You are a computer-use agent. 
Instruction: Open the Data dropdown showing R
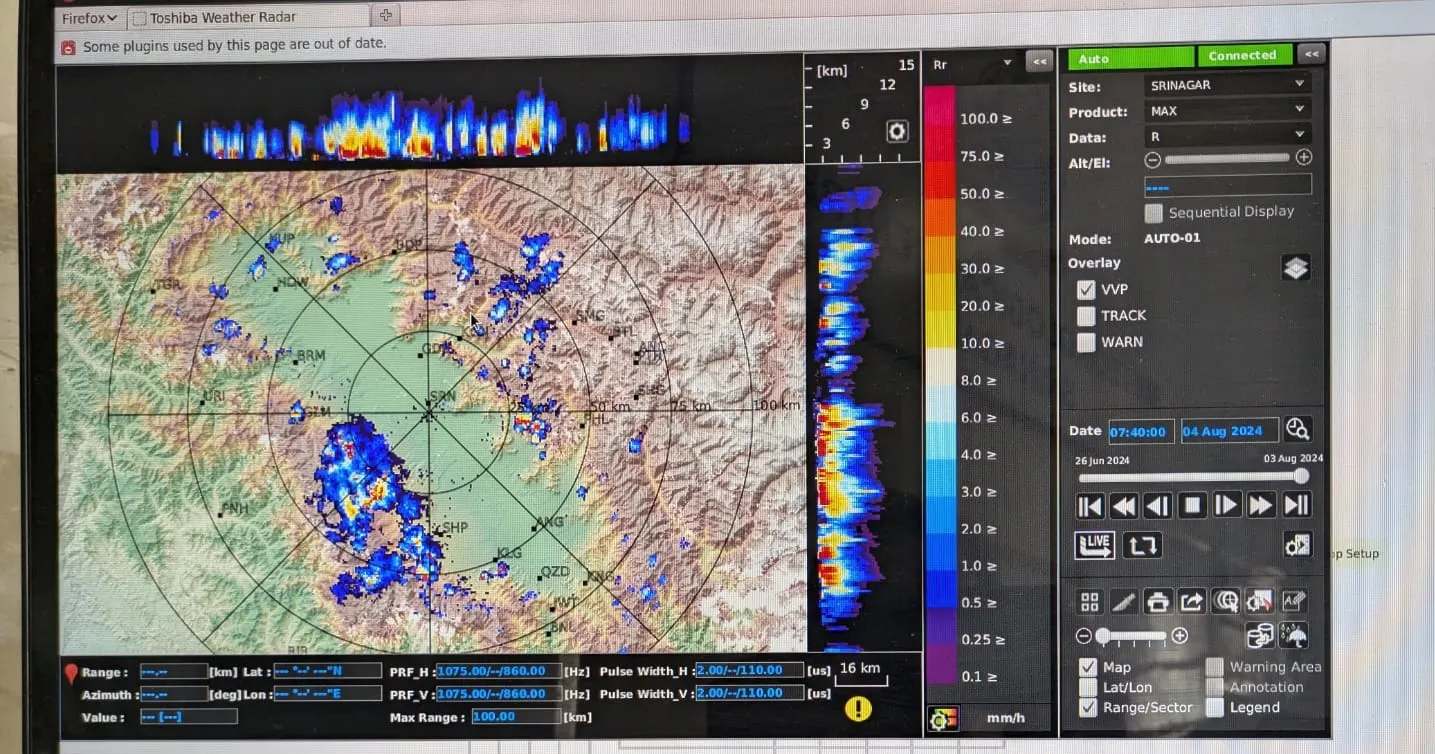click(1227, 135)
